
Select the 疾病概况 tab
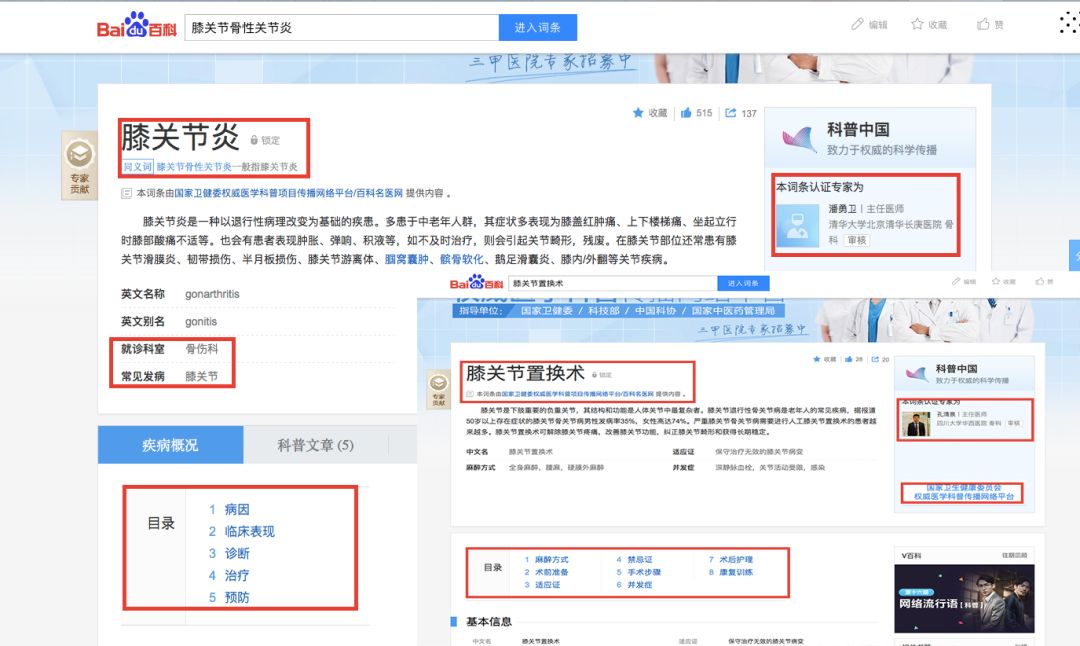click(170, 445)
